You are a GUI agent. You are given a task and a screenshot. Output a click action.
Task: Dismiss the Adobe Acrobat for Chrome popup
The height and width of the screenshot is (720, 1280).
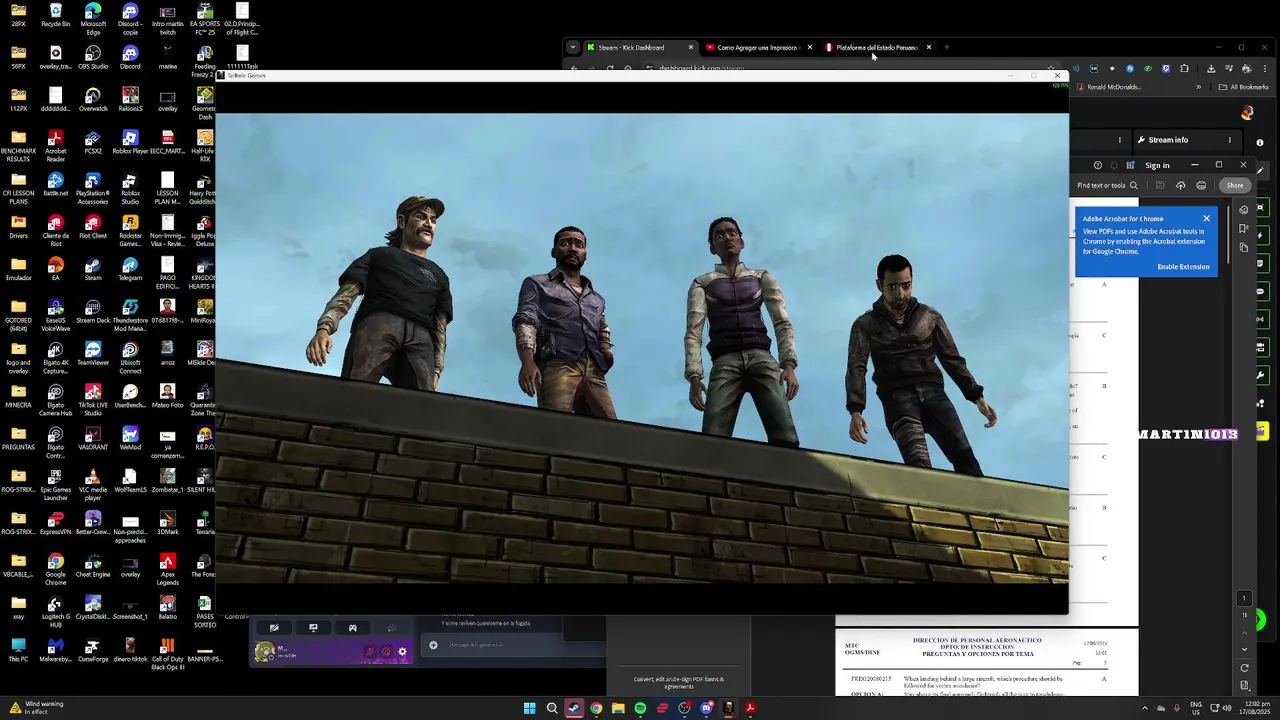tap(1206, 218)
